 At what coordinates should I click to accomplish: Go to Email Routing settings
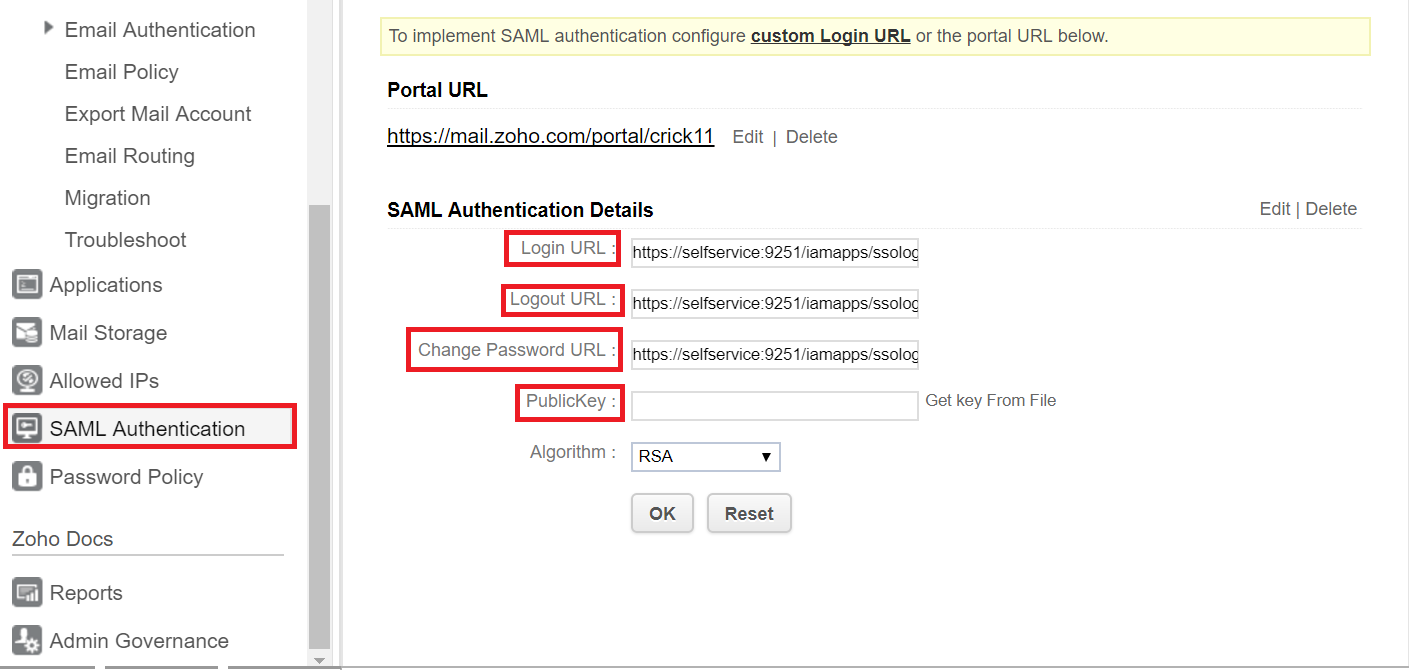(x=129, y=156)
